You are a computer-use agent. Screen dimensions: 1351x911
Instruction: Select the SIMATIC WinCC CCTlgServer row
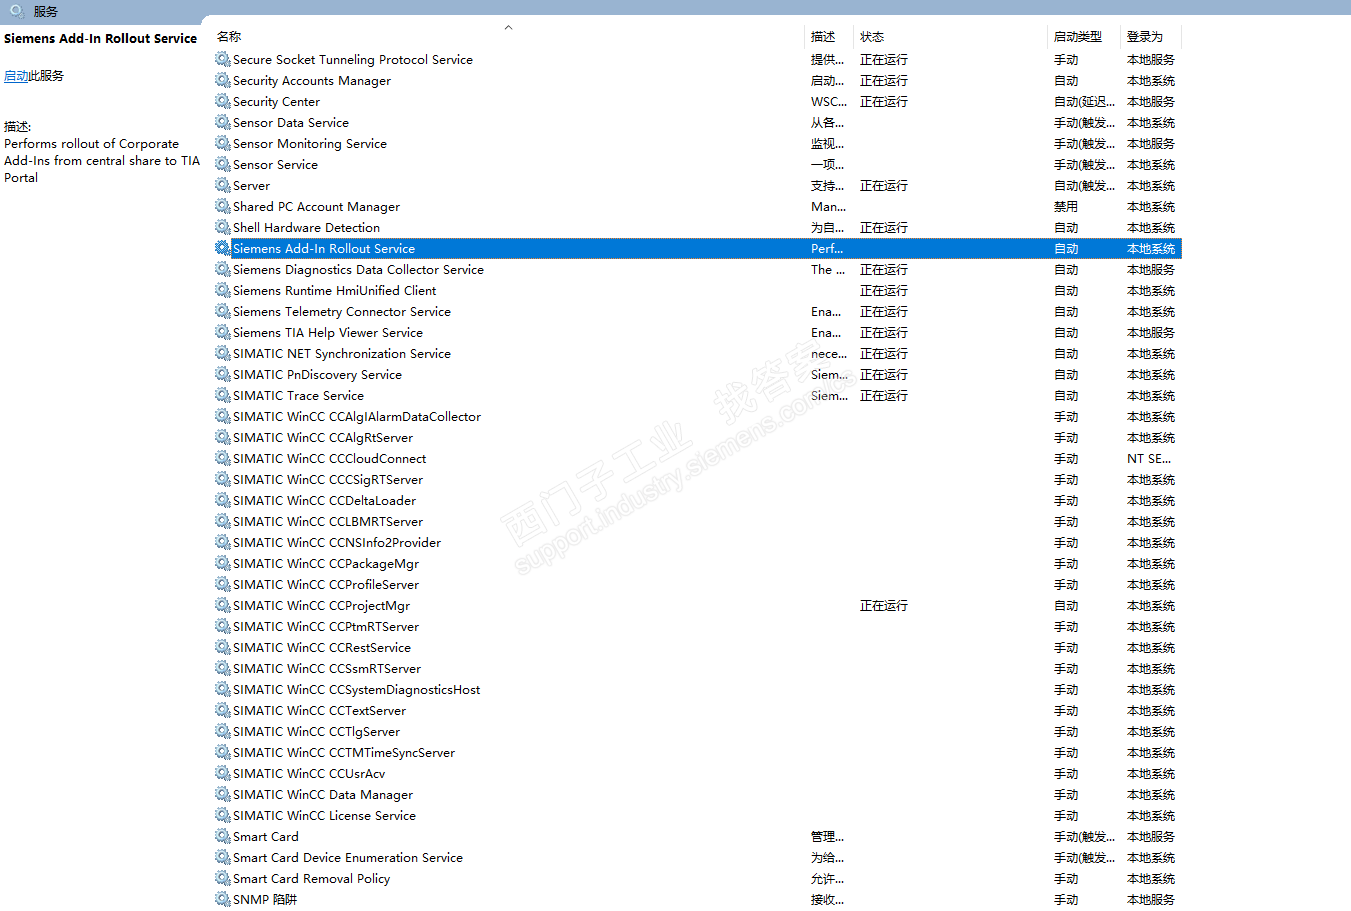tap(697, 732)
